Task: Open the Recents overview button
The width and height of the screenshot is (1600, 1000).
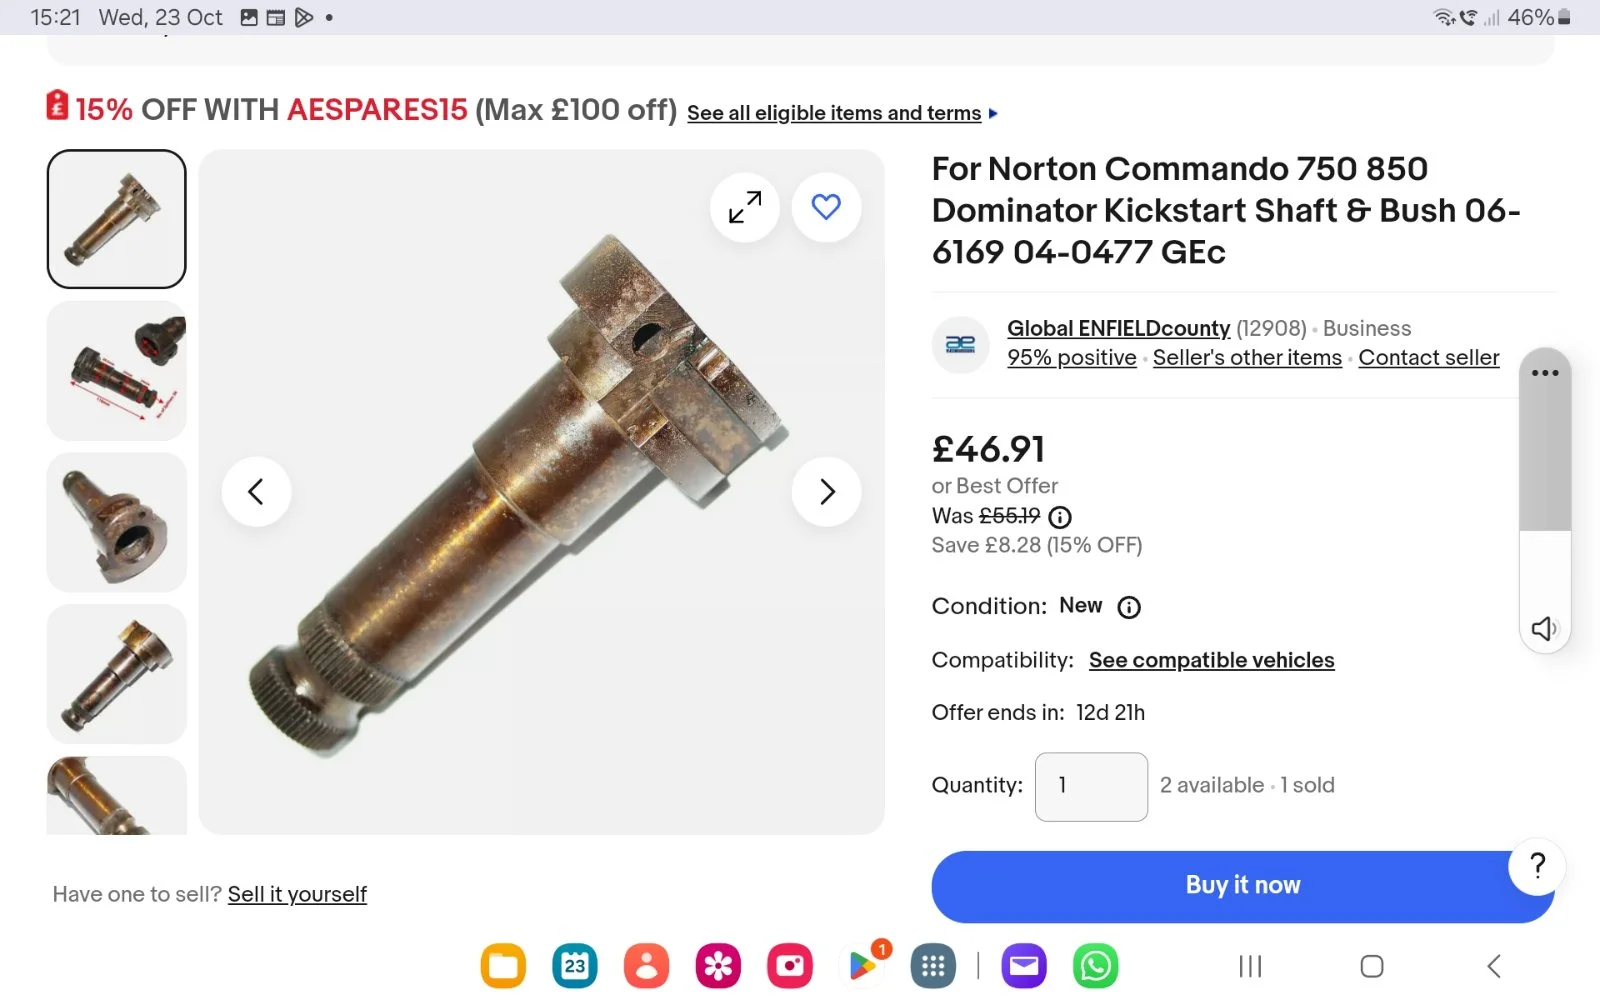Action: point(1249,966)
